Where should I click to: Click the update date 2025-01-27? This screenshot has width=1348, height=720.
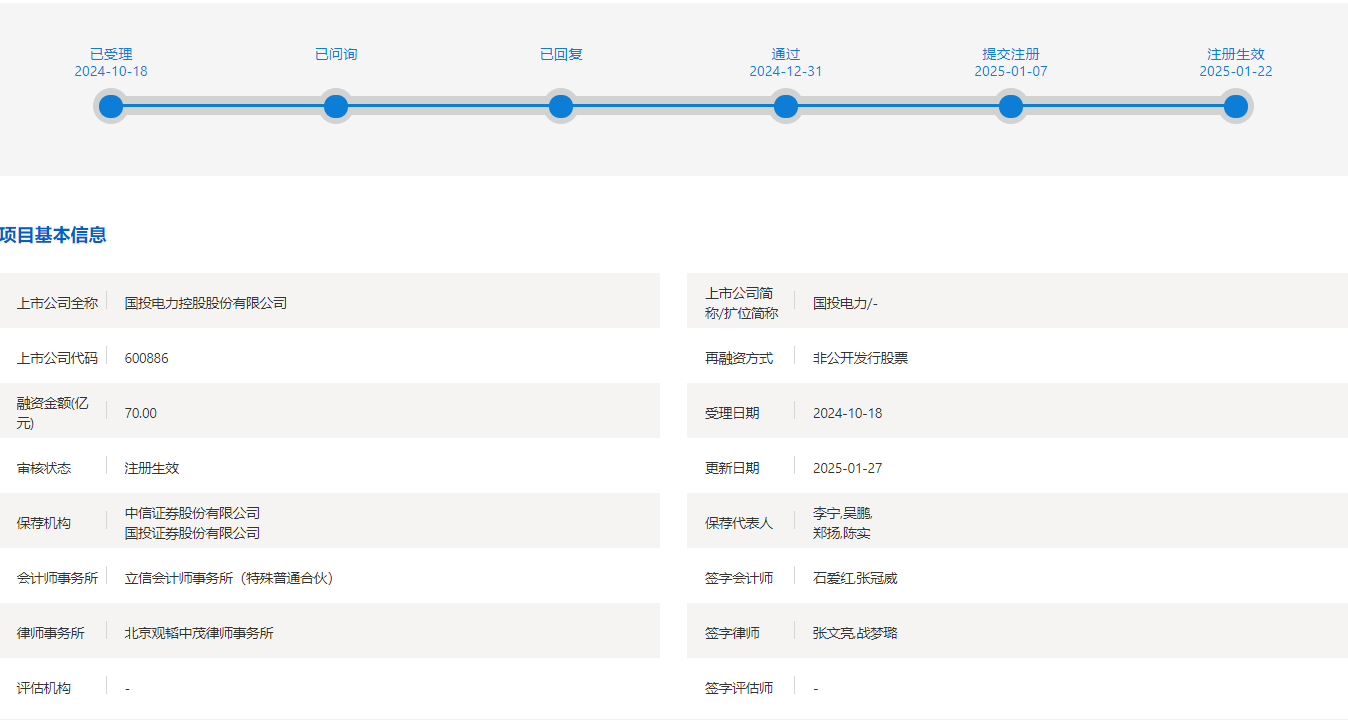click(847, 468)
